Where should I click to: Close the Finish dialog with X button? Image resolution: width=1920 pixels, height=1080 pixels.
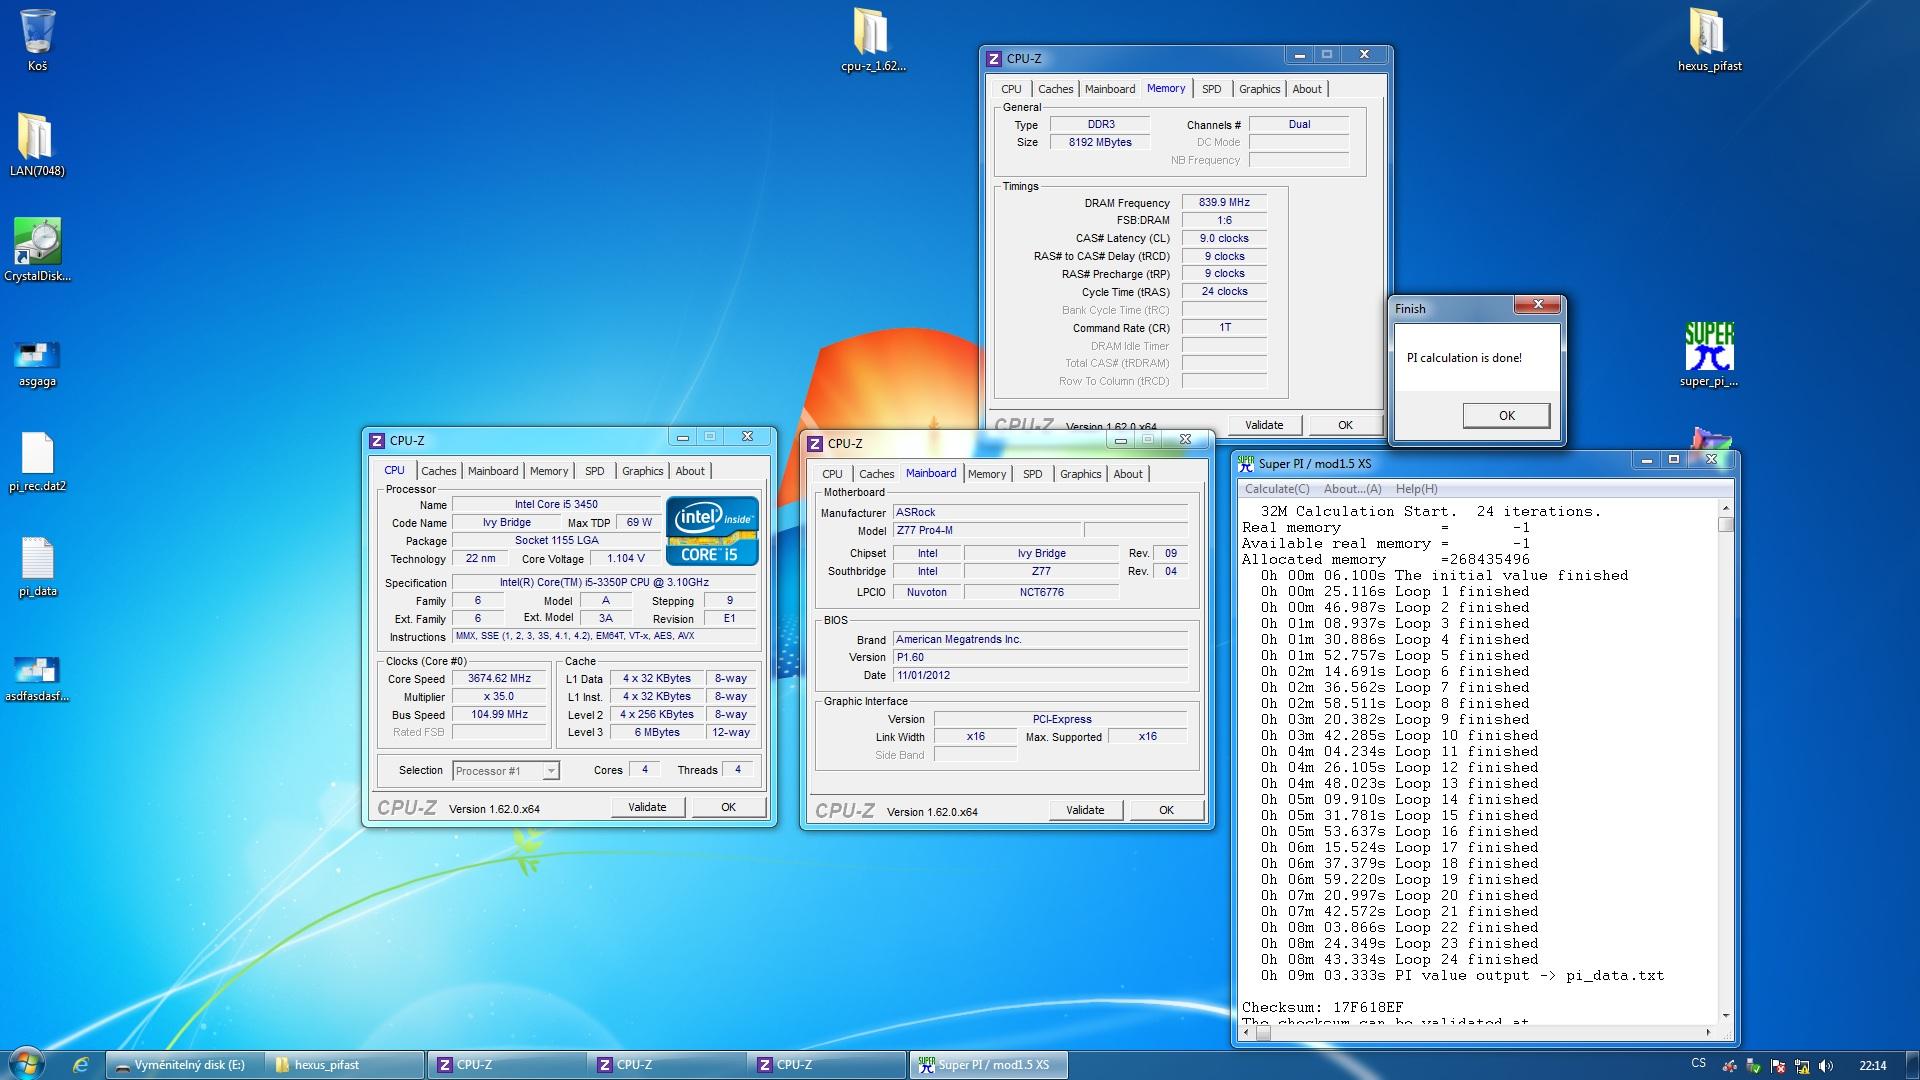[1538, 305]
